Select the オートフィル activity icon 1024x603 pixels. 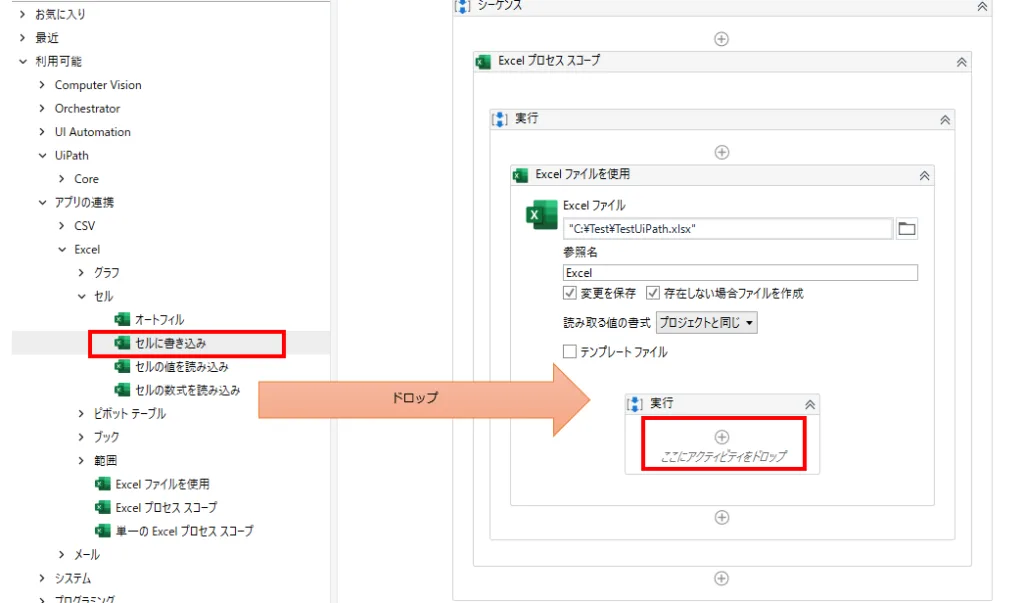[123, 320]
